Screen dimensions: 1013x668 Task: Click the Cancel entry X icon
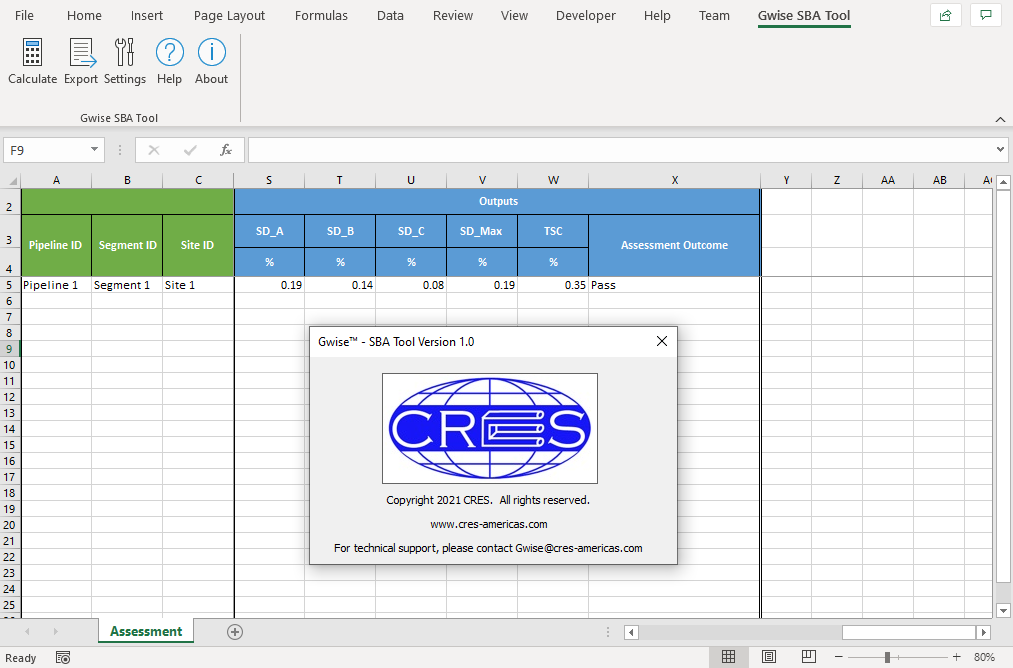pos(154,150)
